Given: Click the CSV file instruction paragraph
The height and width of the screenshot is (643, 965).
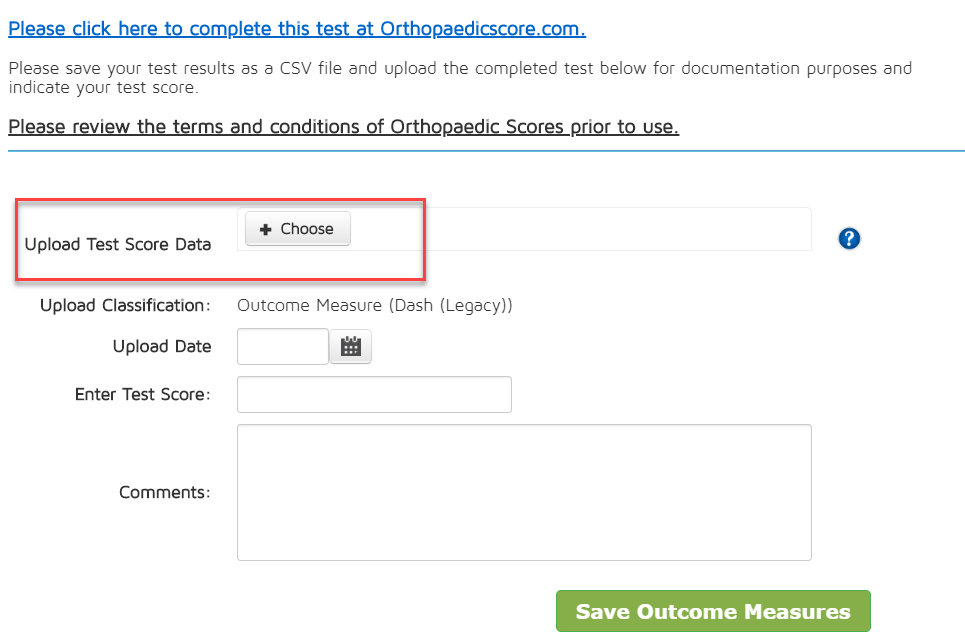Looking at the screenshot, I should 460,78.
